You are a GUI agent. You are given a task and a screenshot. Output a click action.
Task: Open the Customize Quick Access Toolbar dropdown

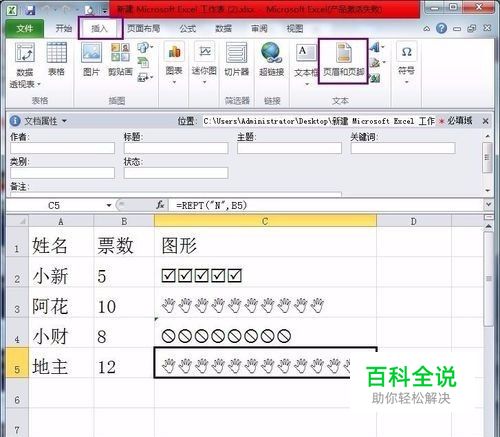(x=105, y=11)
